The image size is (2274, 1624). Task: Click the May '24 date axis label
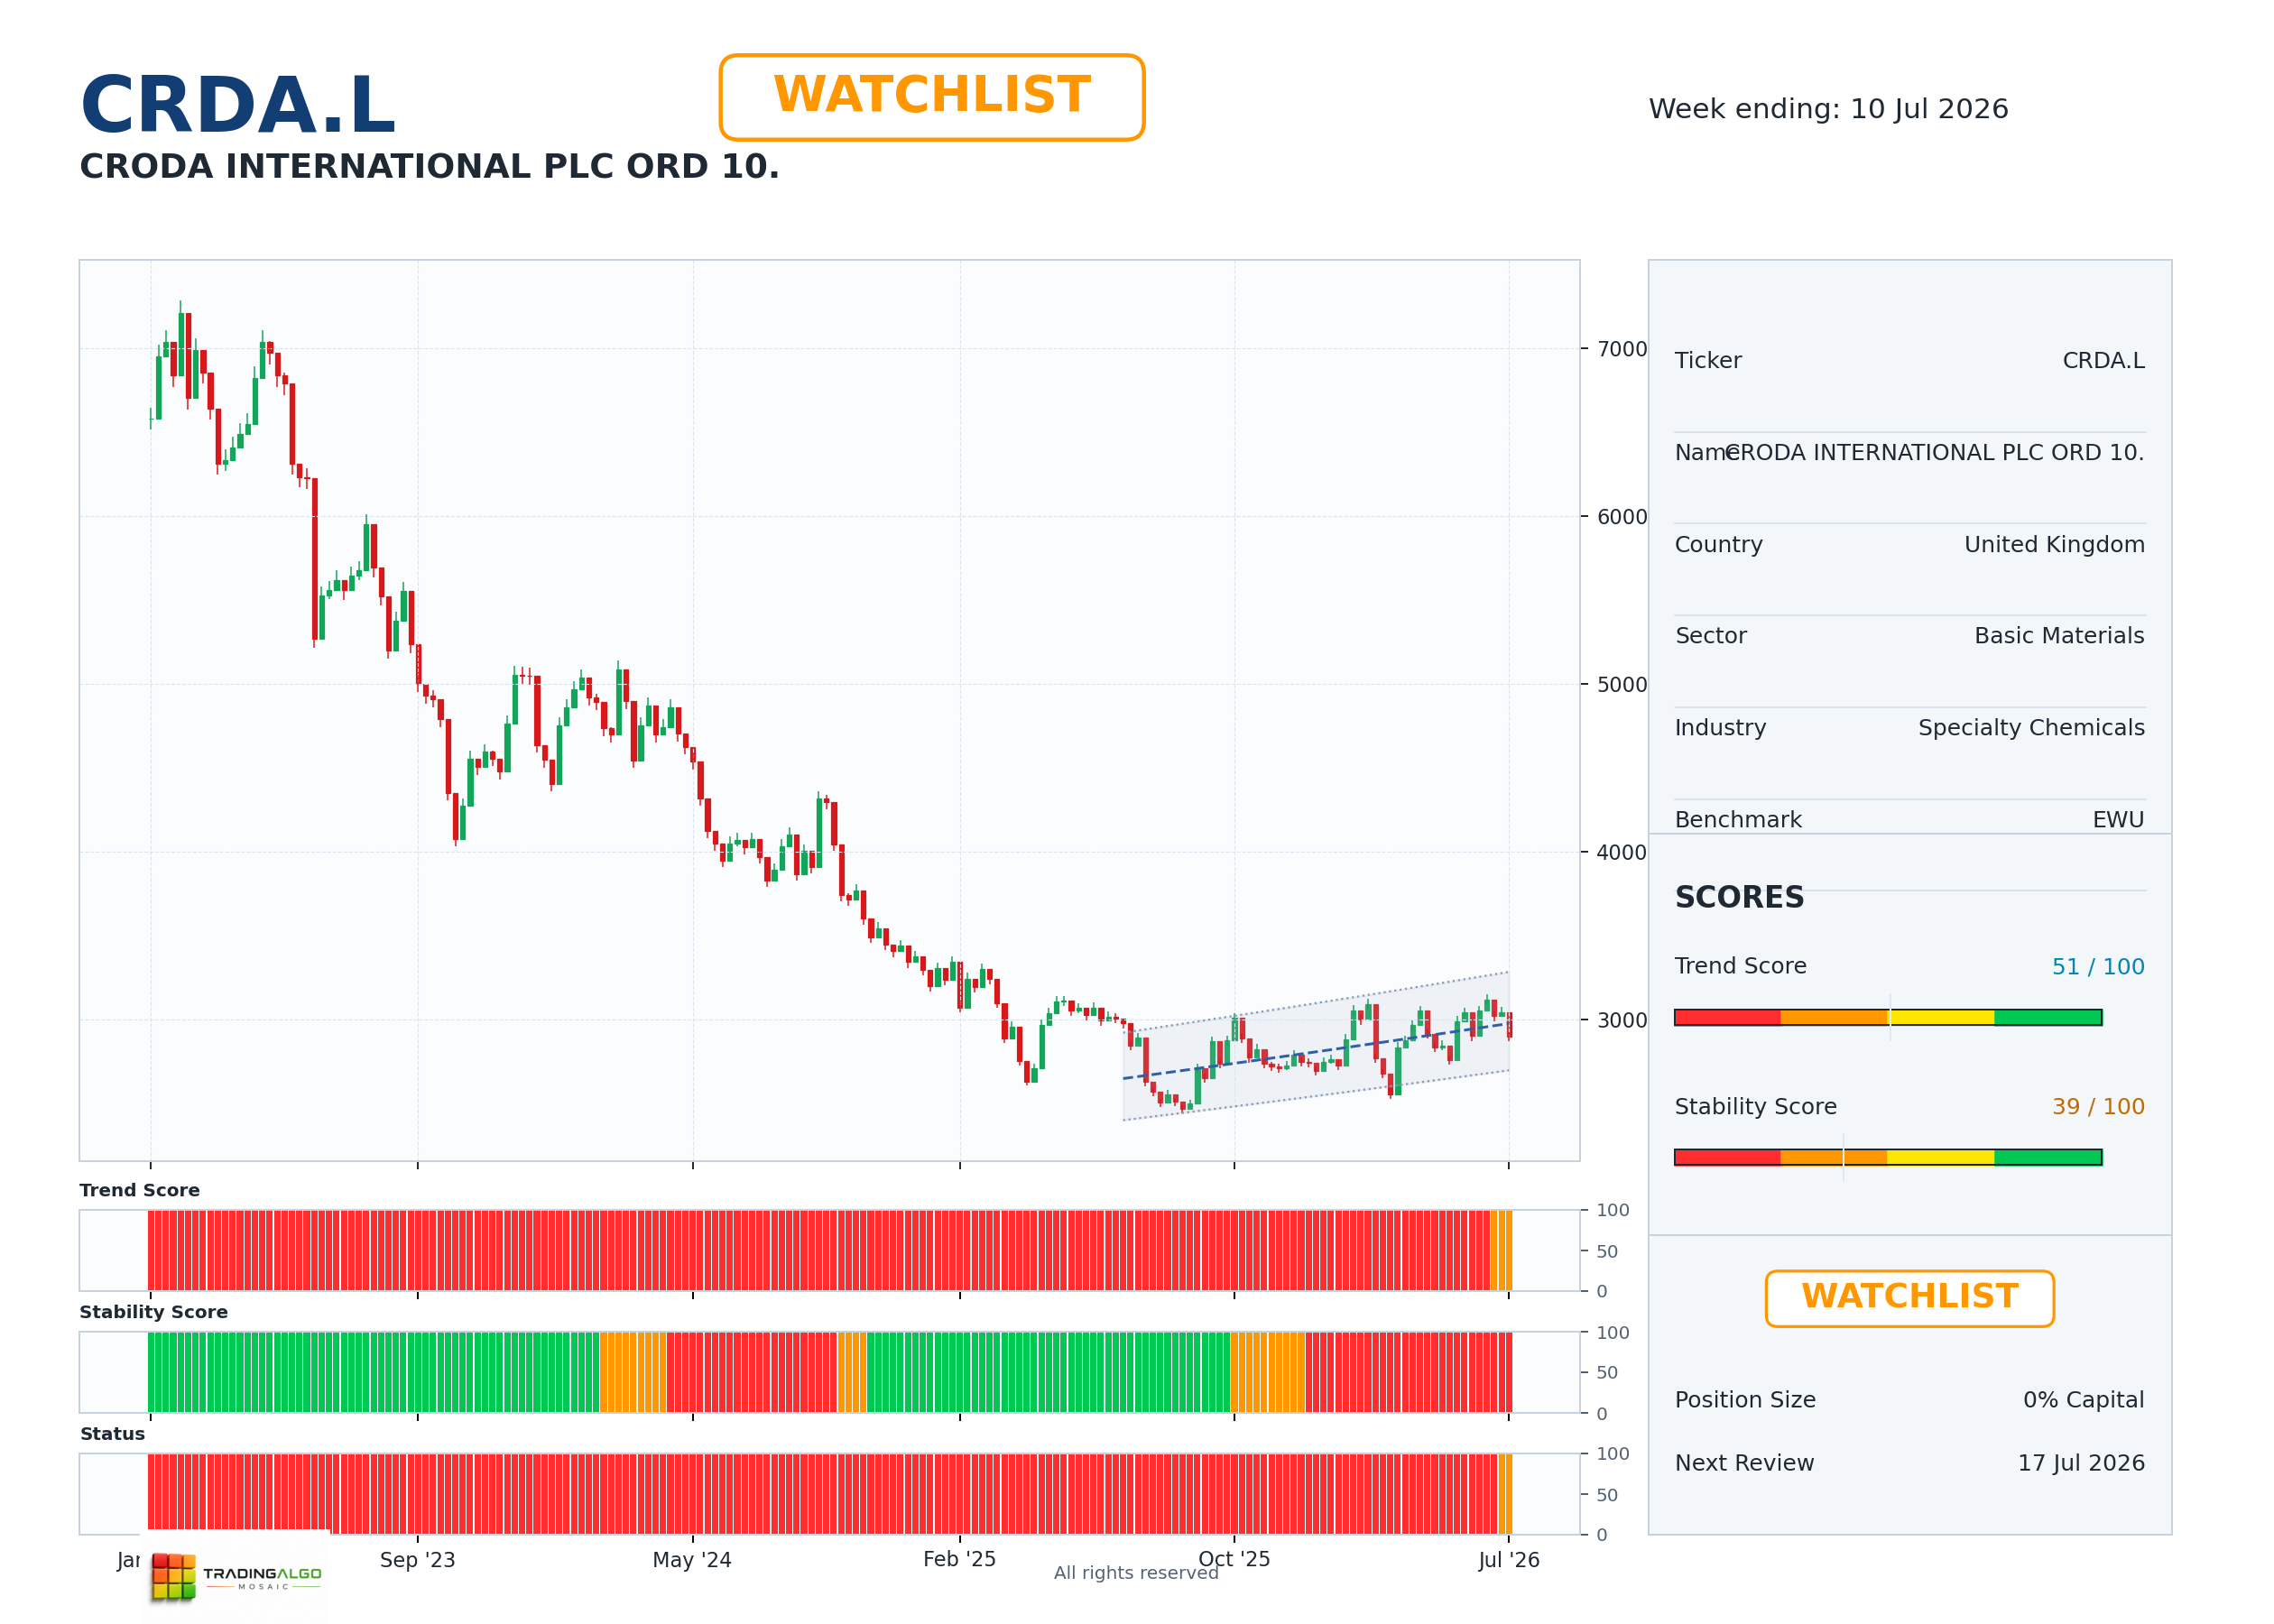[692, 1560]
